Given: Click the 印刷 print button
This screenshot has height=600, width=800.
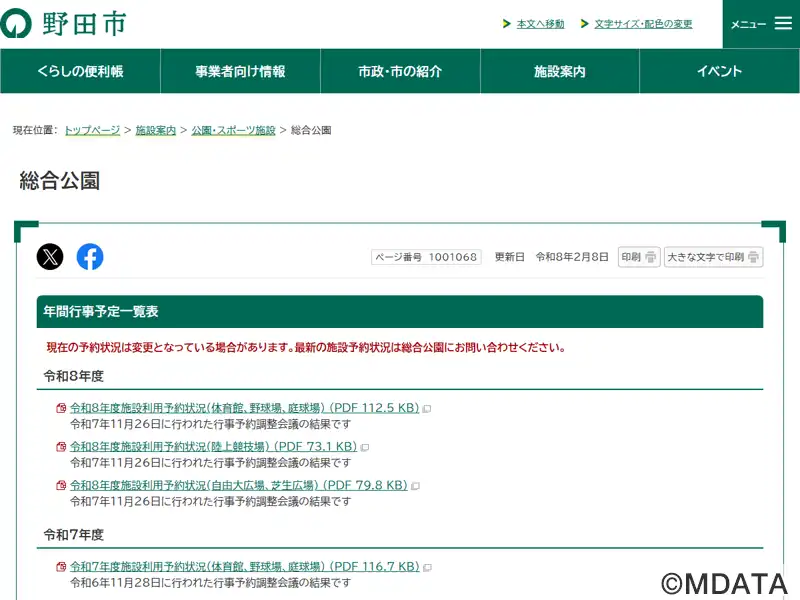Looking at the screenshot, I should tap(639, 257).
